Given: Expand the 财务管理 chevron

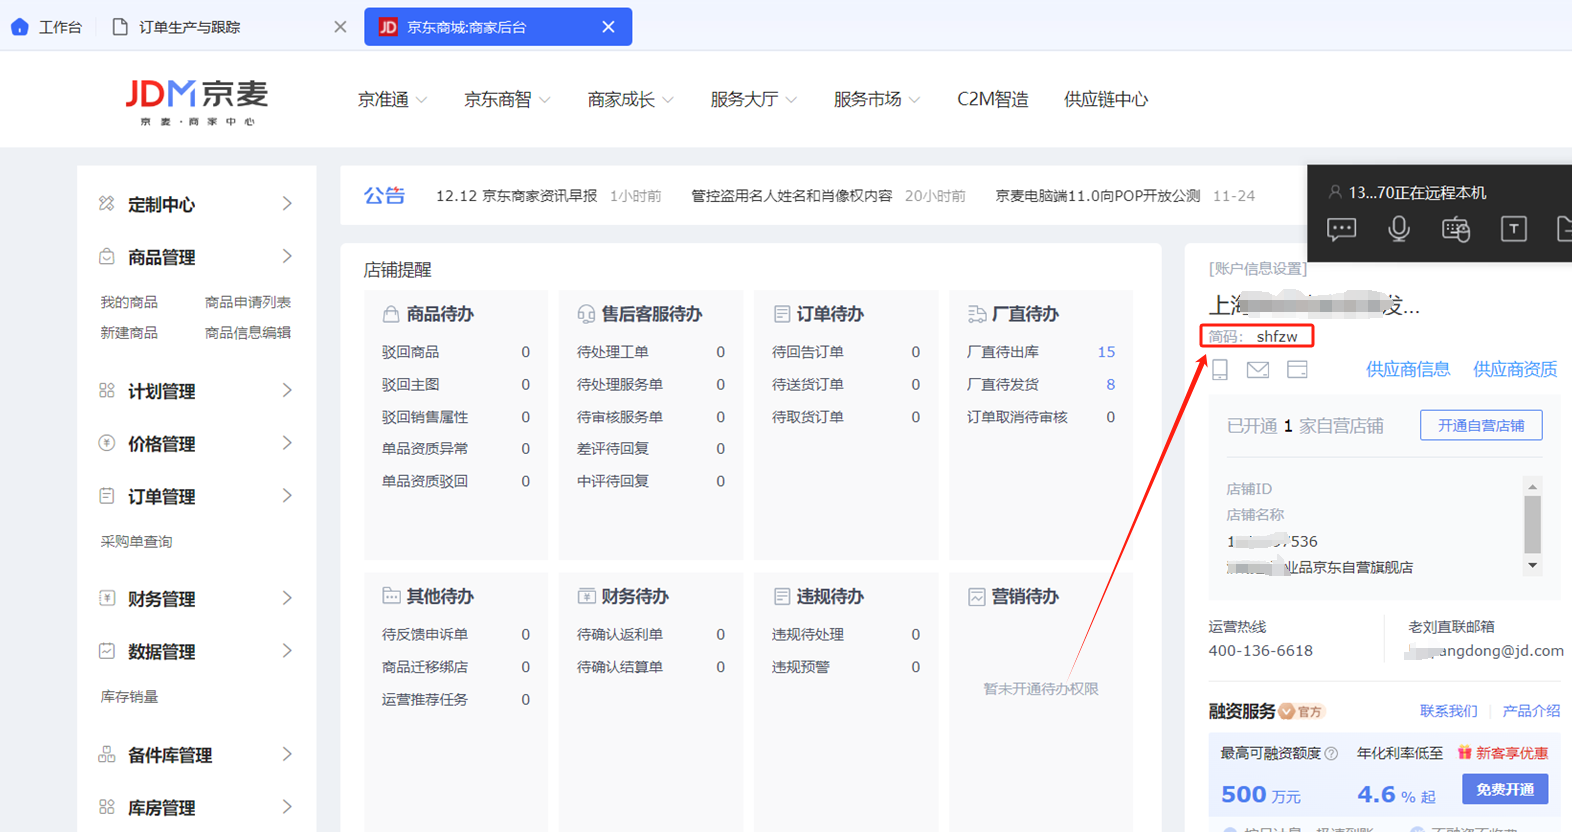Looking at the screenshot, I should click(287, 598).
